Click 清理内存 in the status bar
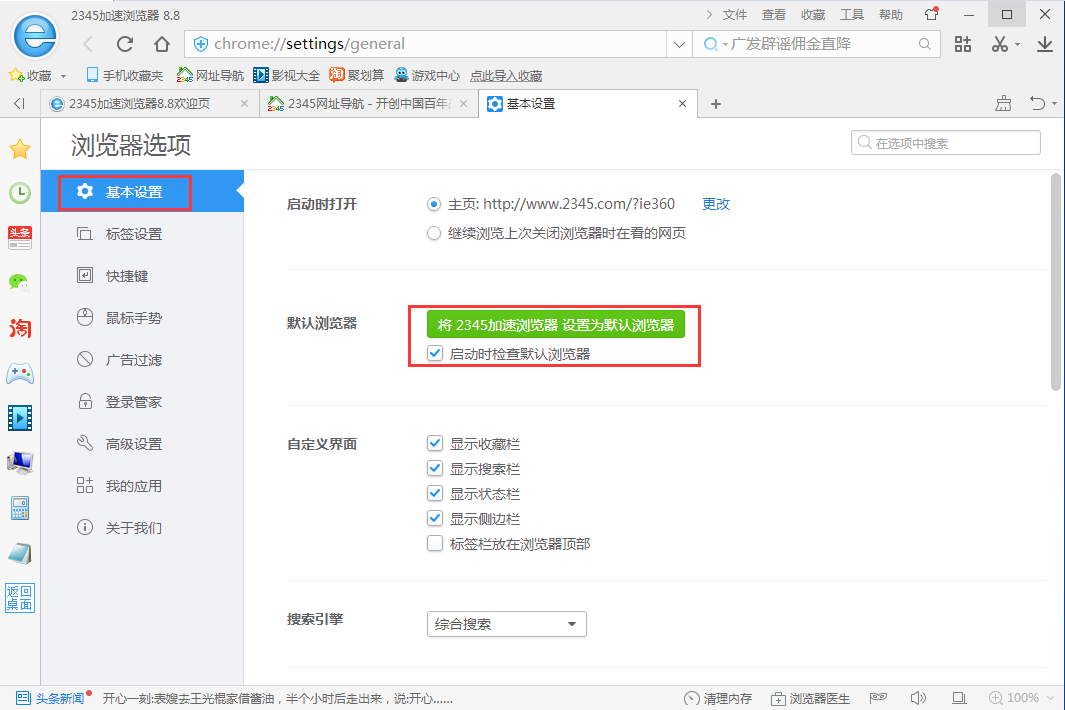1065x710 pixels. click(x=718, y=698)
